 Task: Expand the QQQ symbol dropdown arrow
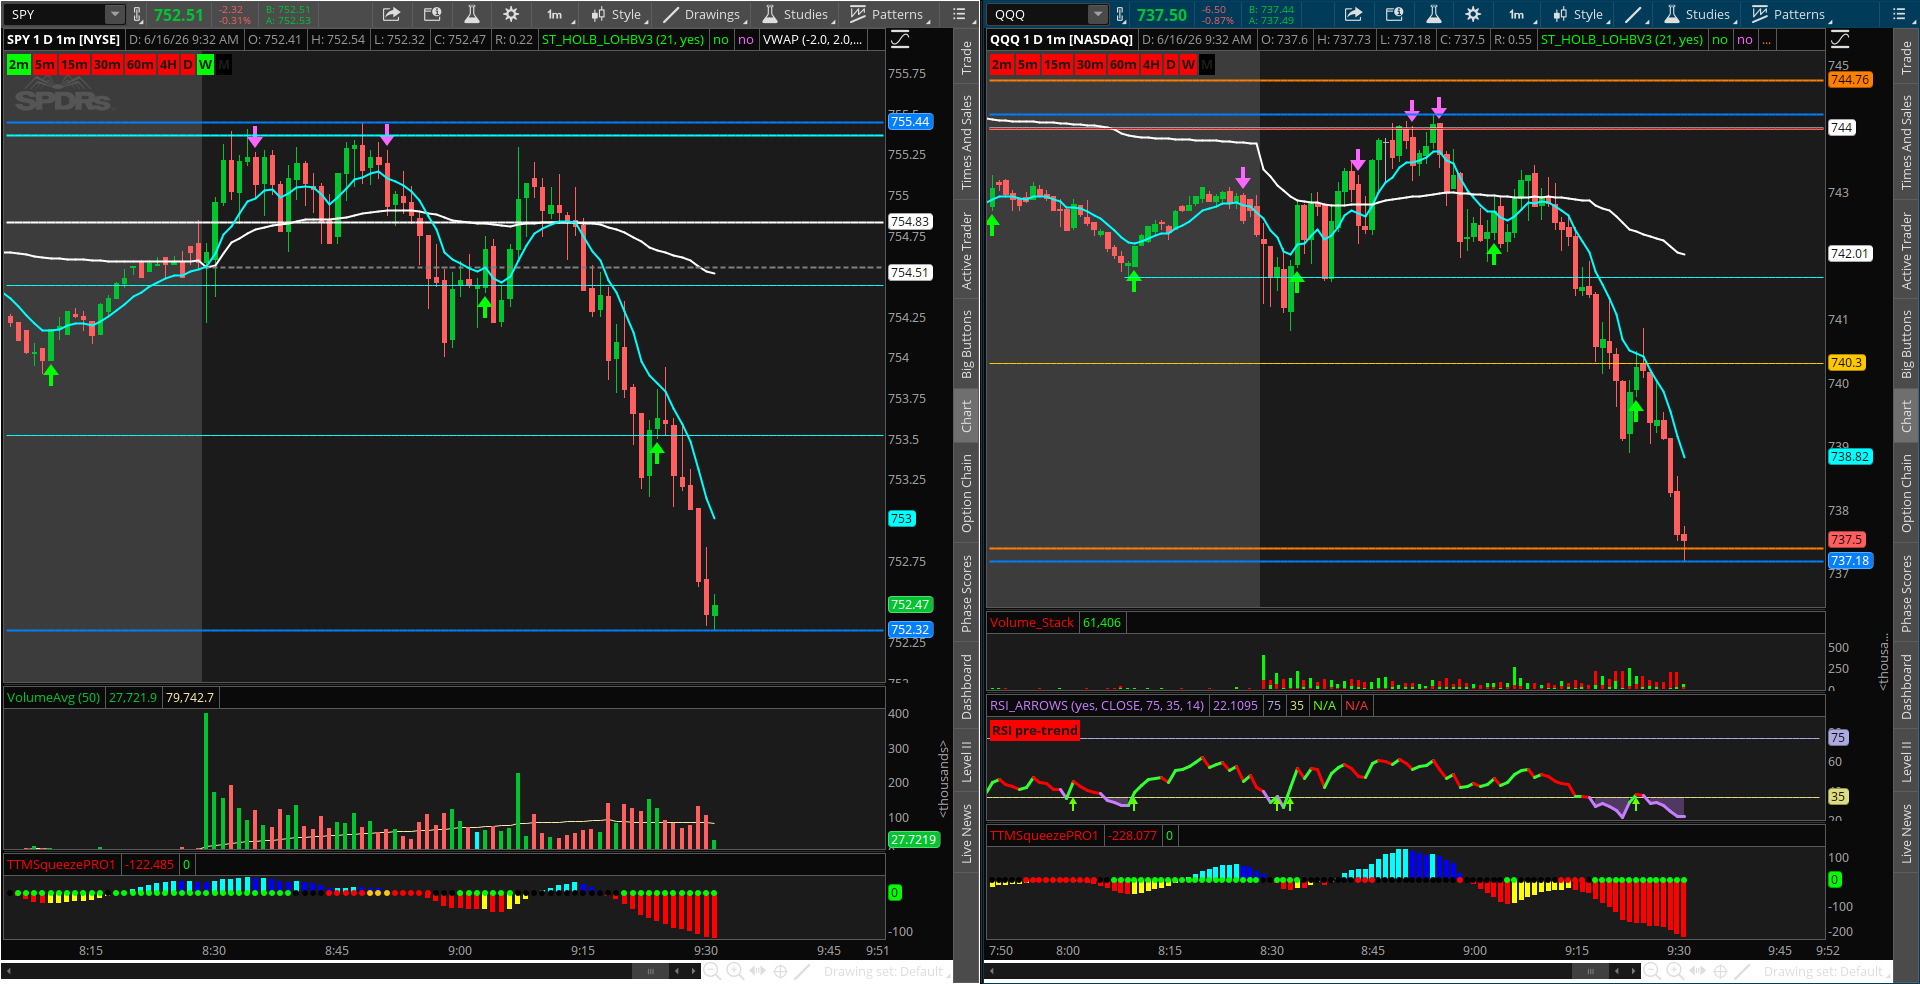[1097, 14]
